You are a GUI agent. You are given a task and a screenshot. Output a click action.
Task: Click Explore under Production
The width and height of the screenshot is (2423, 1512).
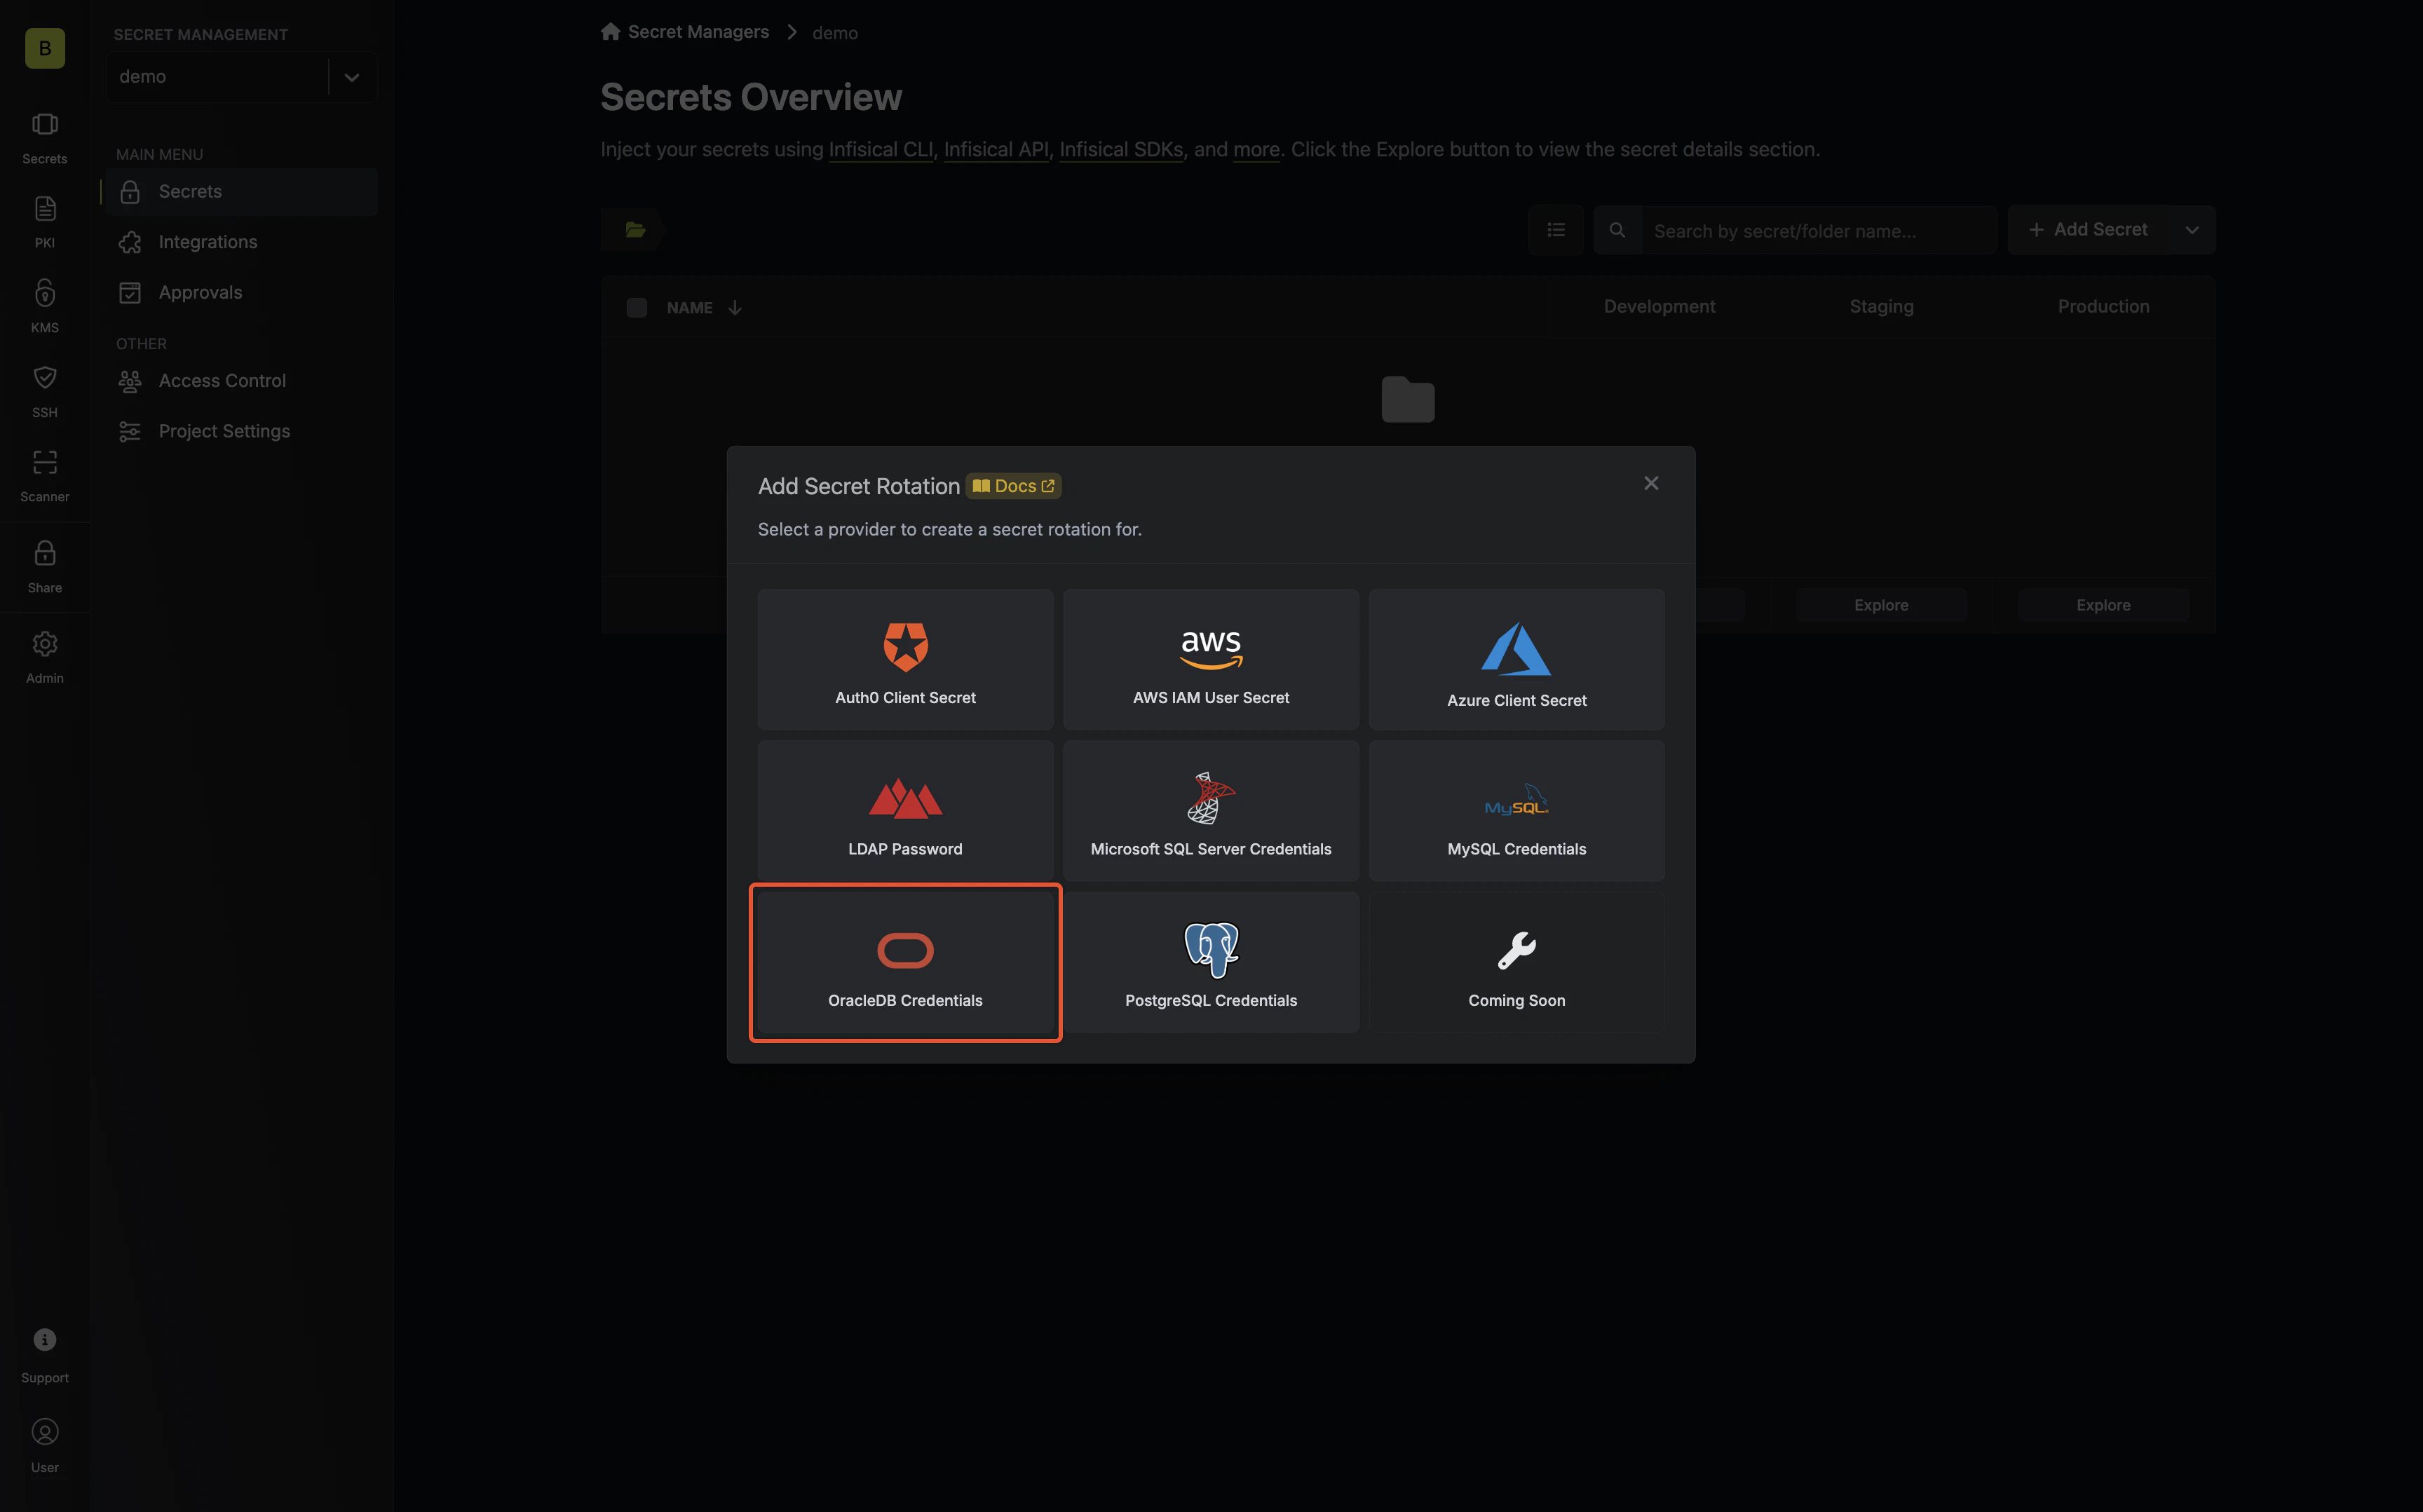(2103, 605)
